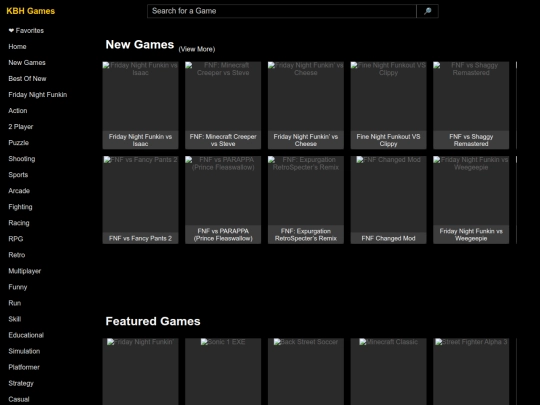Open featured Sonic 1 EXE thumbnail
Screen dimensions: 540x405
tap(223, 372)
